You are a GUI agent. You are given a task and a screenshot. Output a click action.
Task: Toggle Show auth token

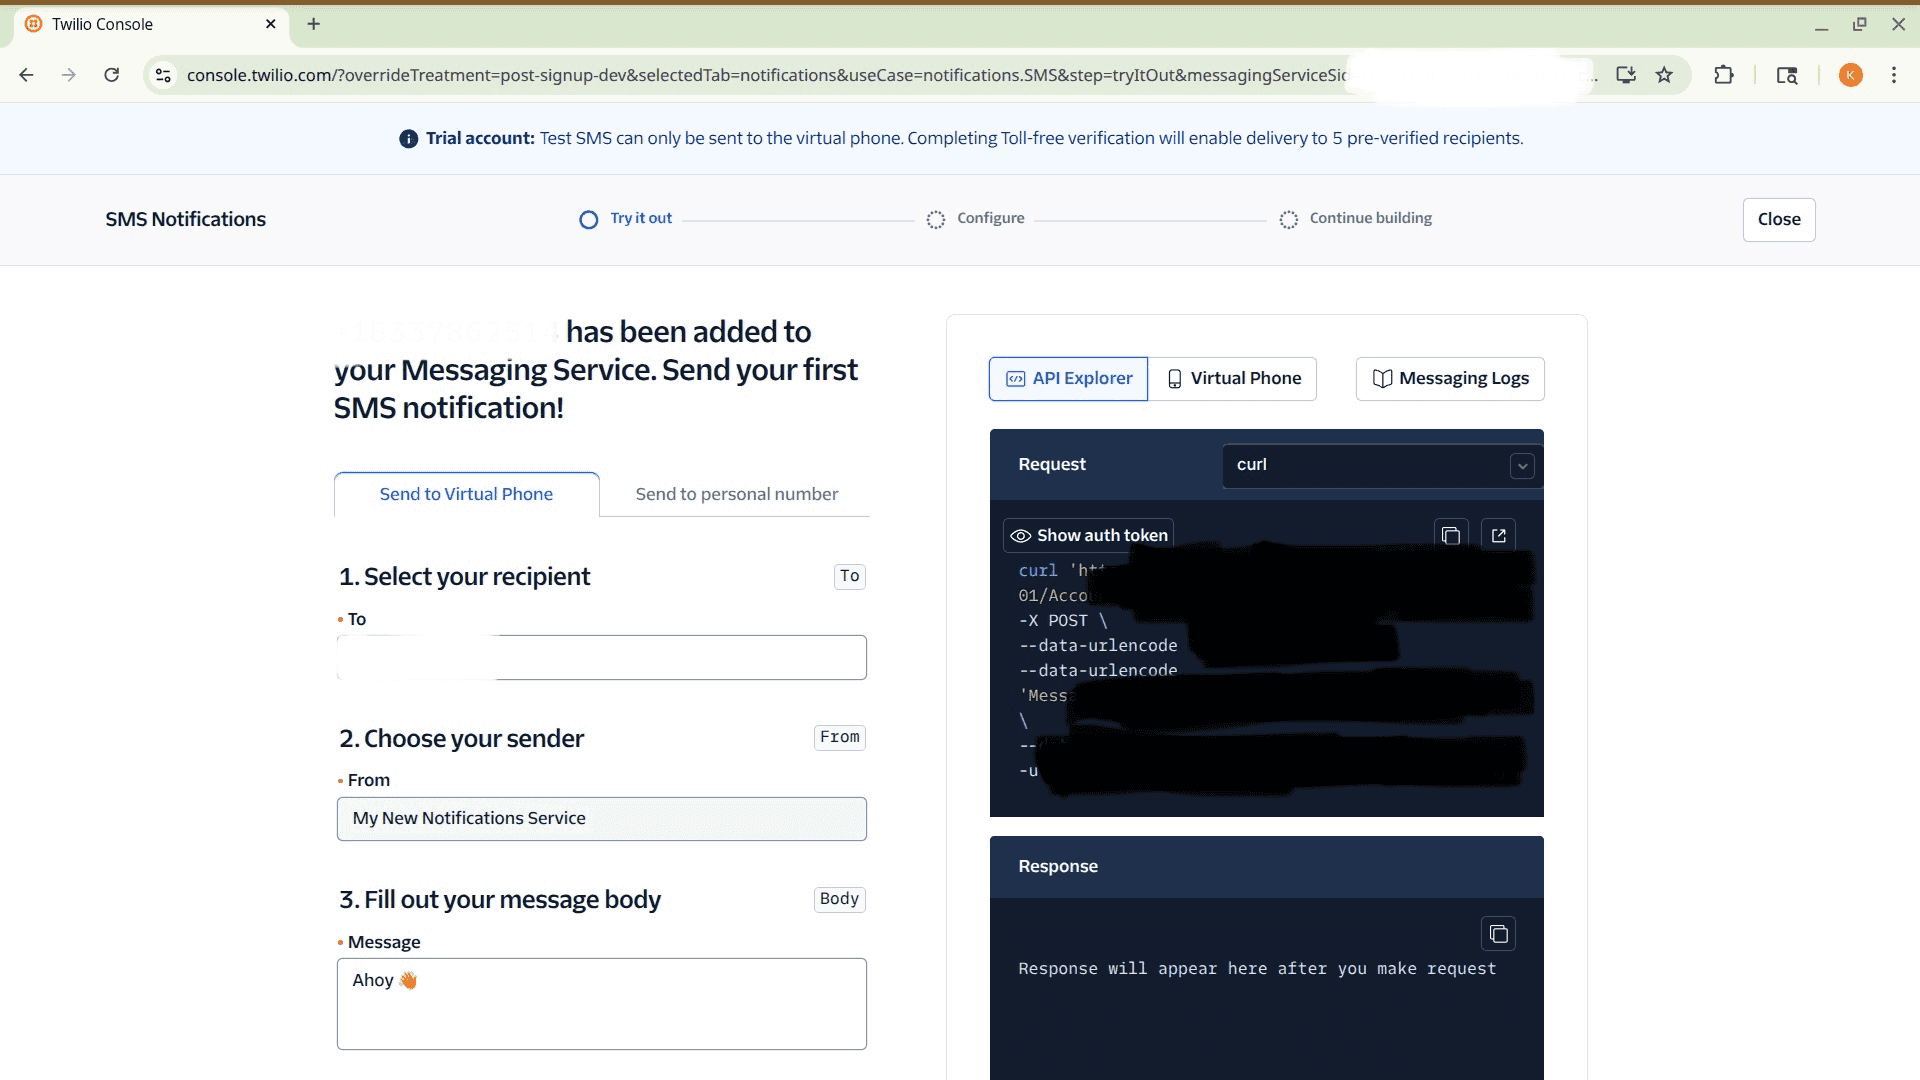click(1088, 536)
